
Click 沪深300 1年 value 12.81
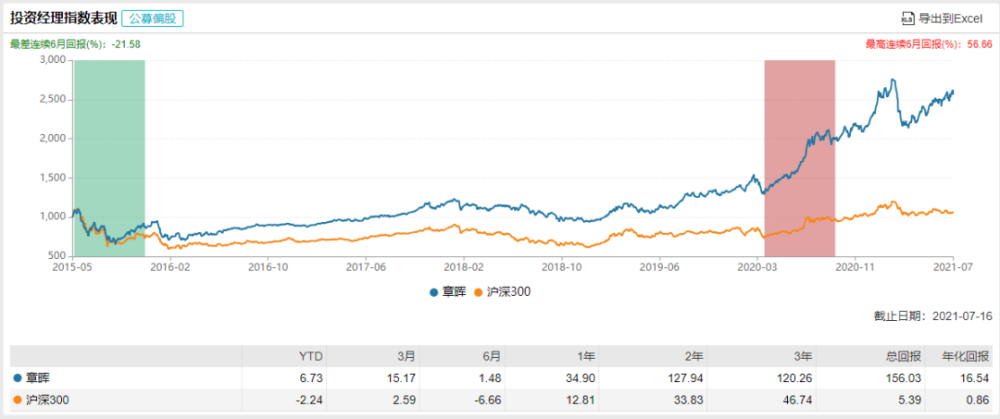point(579,399)
